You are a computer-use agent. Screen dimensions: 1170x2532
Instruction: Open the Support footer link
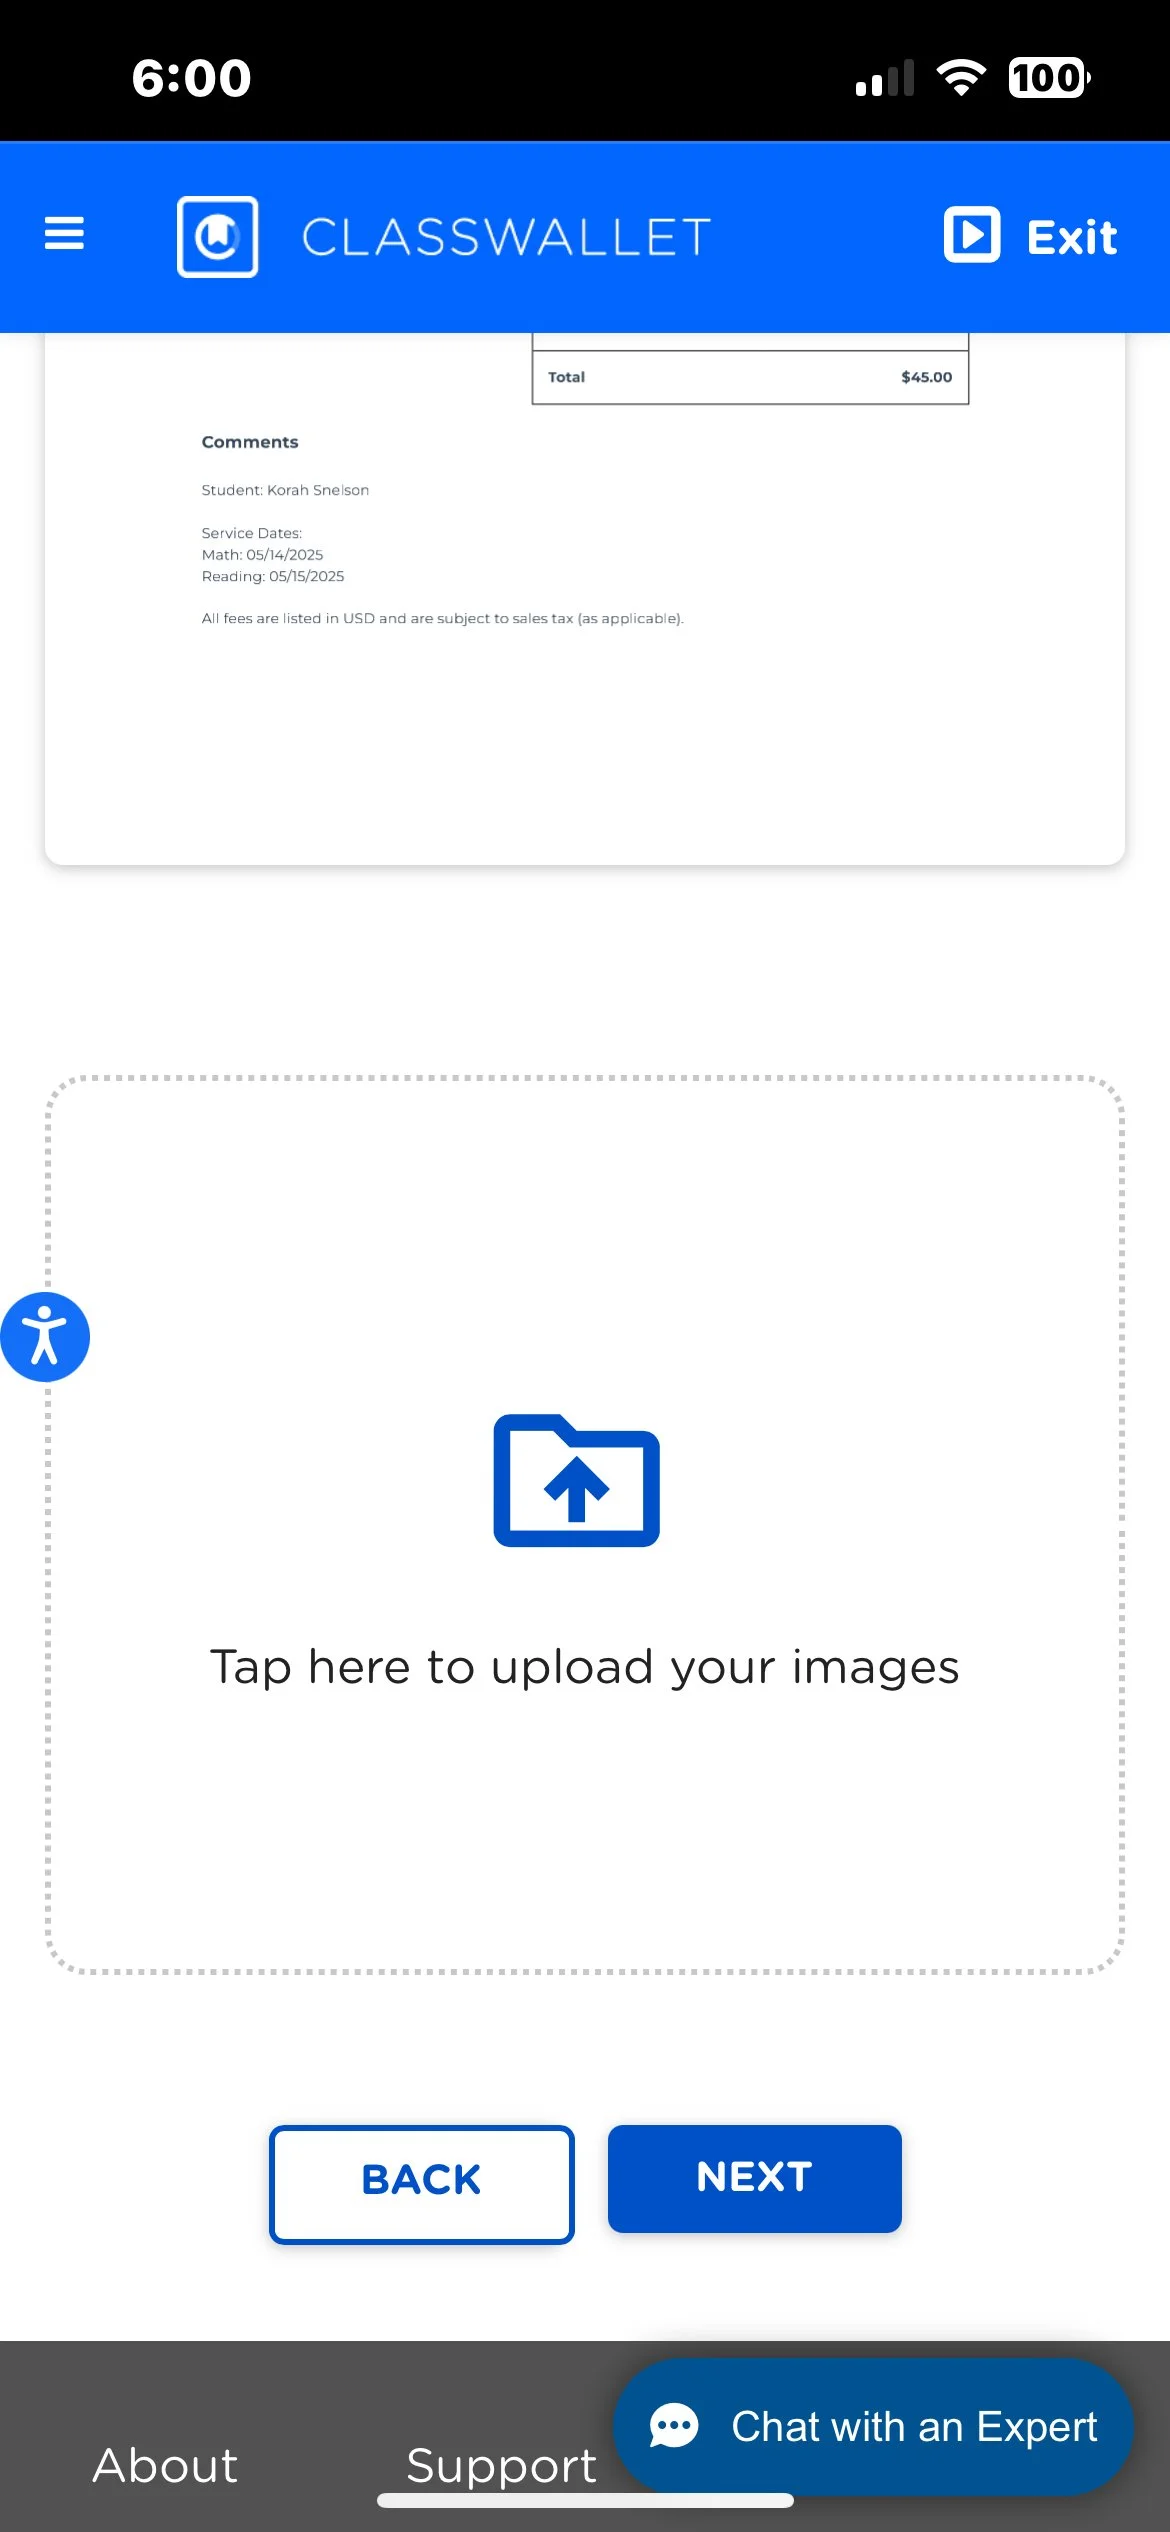pos(501,2466)
